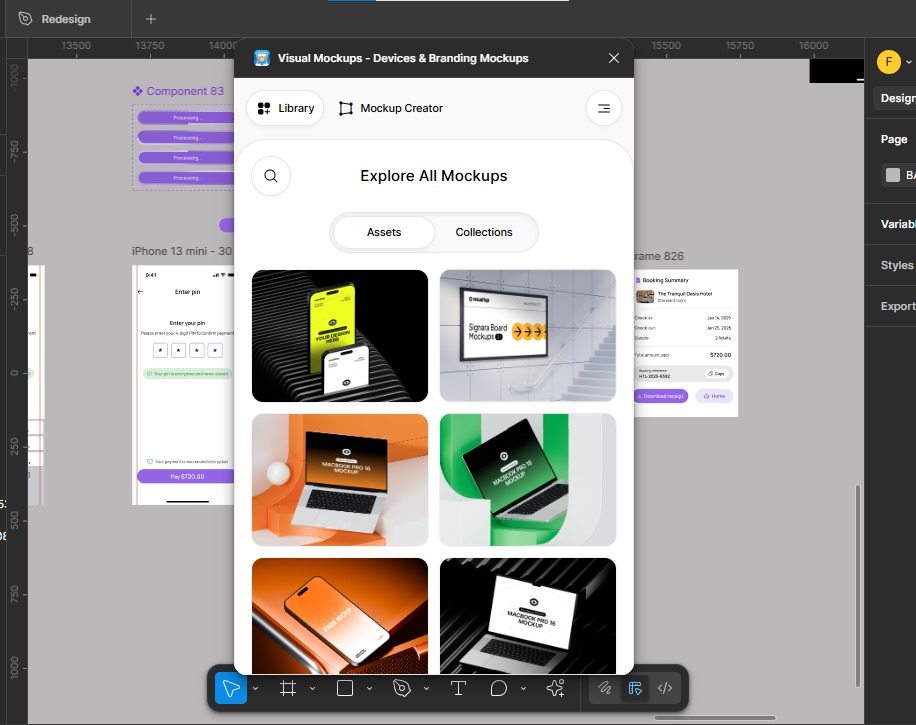Click the Variables section label
The image size is (916, 725).
coord(898,224)
